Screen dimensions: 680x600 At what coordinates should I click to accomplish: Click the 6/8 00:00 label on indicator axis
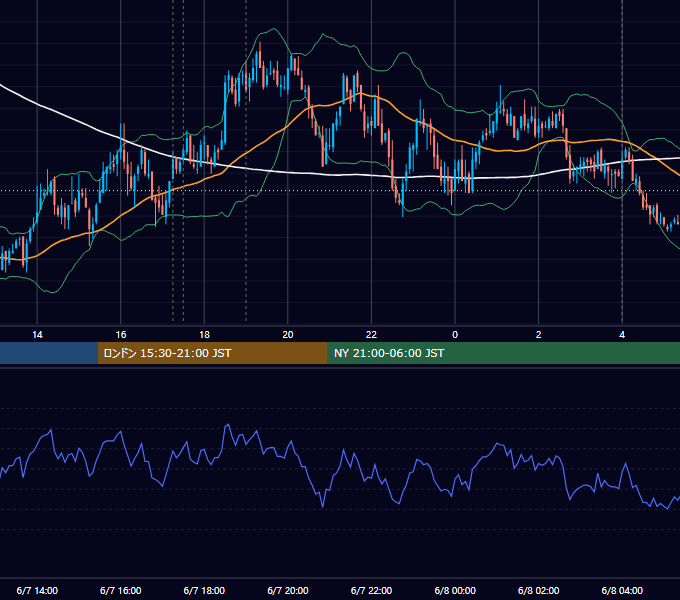(455, 590)
